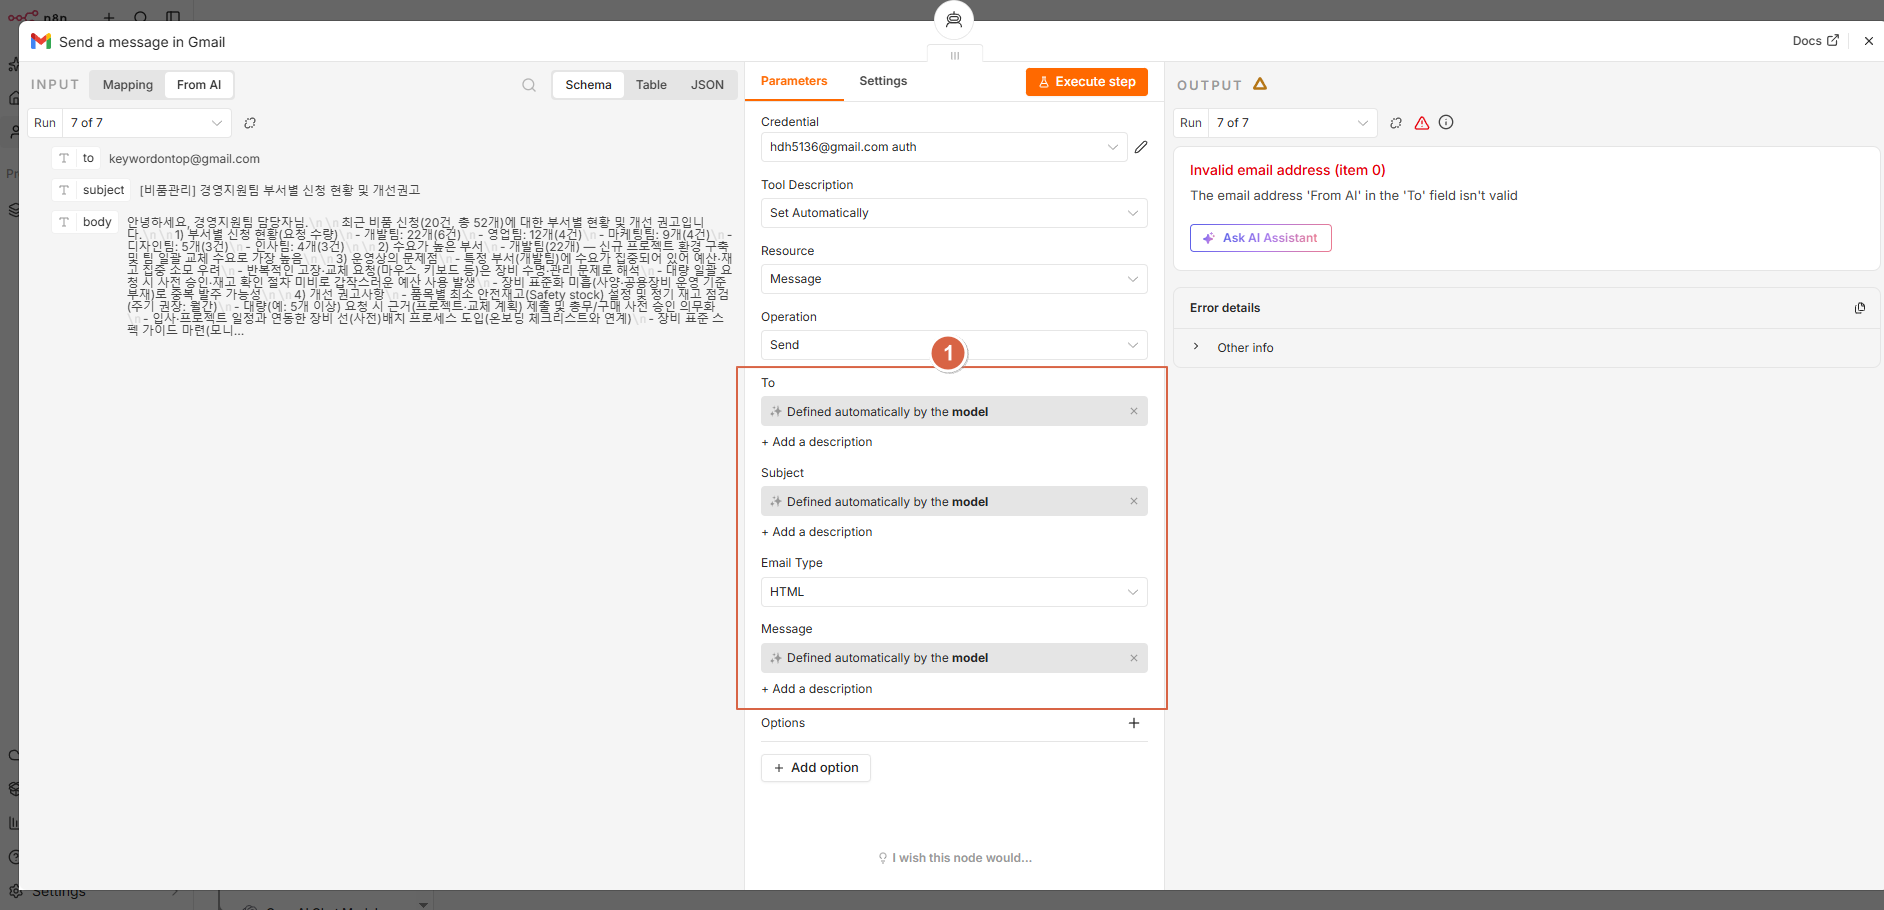Open the chat assistant icon at the top center
Viewport: 1884px width, 910px height.
pos(954,20)
